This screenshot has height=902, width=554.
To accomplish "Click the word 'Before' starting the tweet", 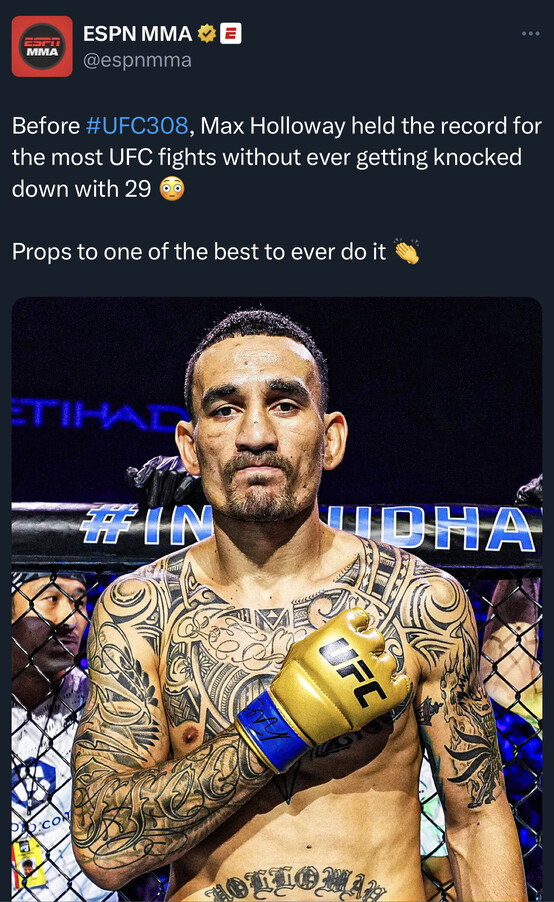I will (x=46, y=125).
